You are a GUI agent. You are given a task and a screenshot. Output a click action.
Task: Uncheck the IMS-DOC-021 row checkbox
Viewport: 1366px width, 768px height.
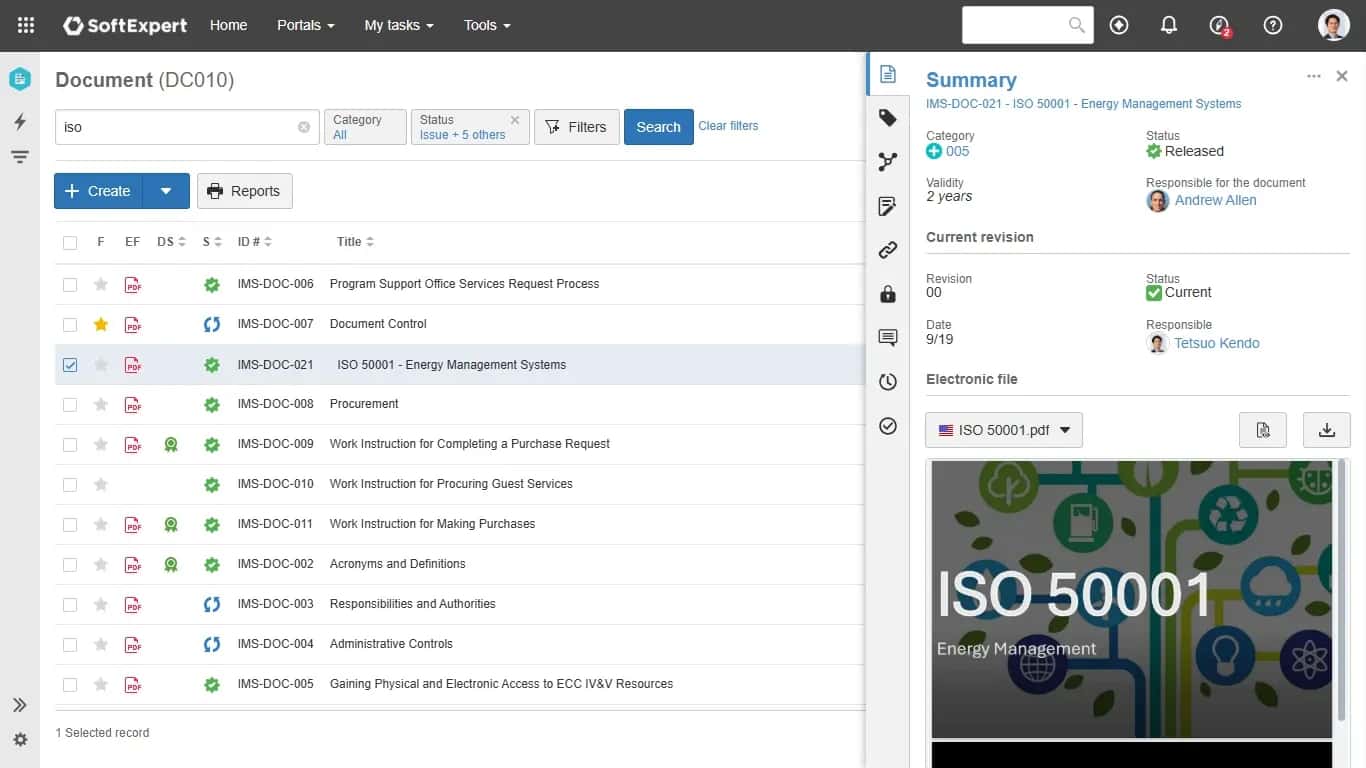pos(70,365)
